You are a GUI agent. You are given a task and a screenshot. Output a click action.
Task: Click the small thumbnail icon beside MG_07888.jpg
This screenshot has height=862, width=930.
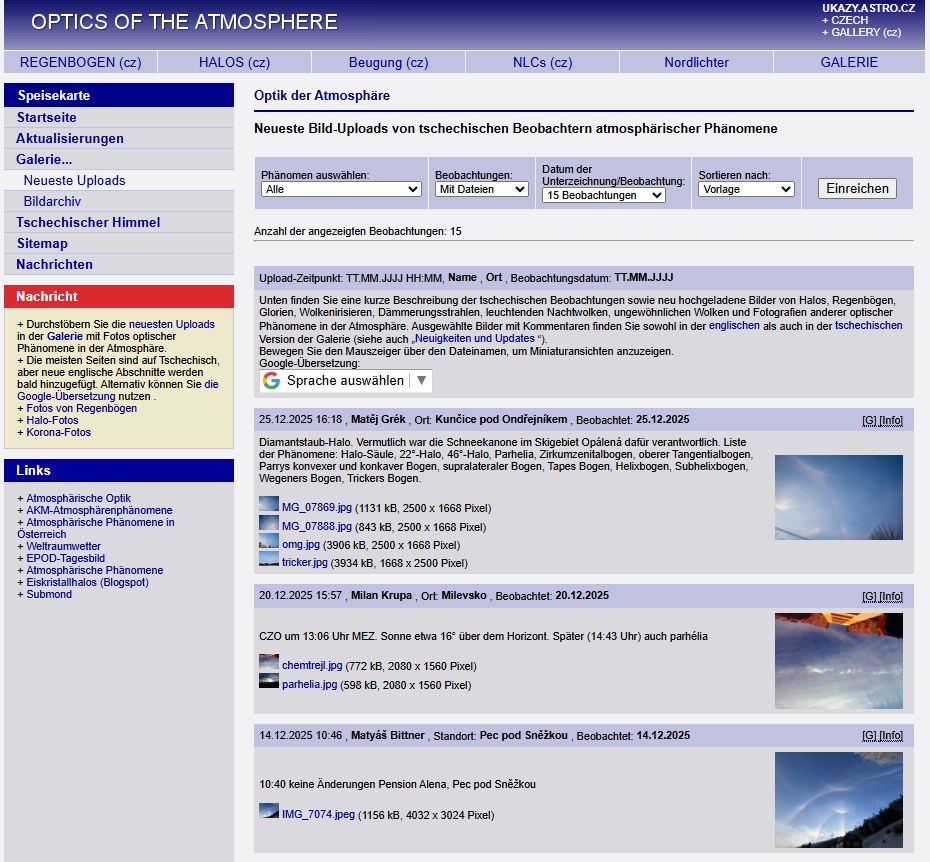(x=268, y=524)
